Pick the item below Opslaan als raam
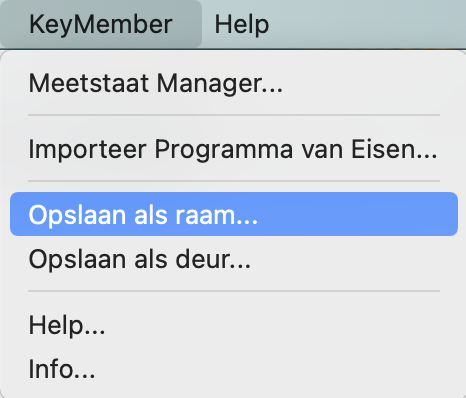466x398 pixels. coord(234,259)
